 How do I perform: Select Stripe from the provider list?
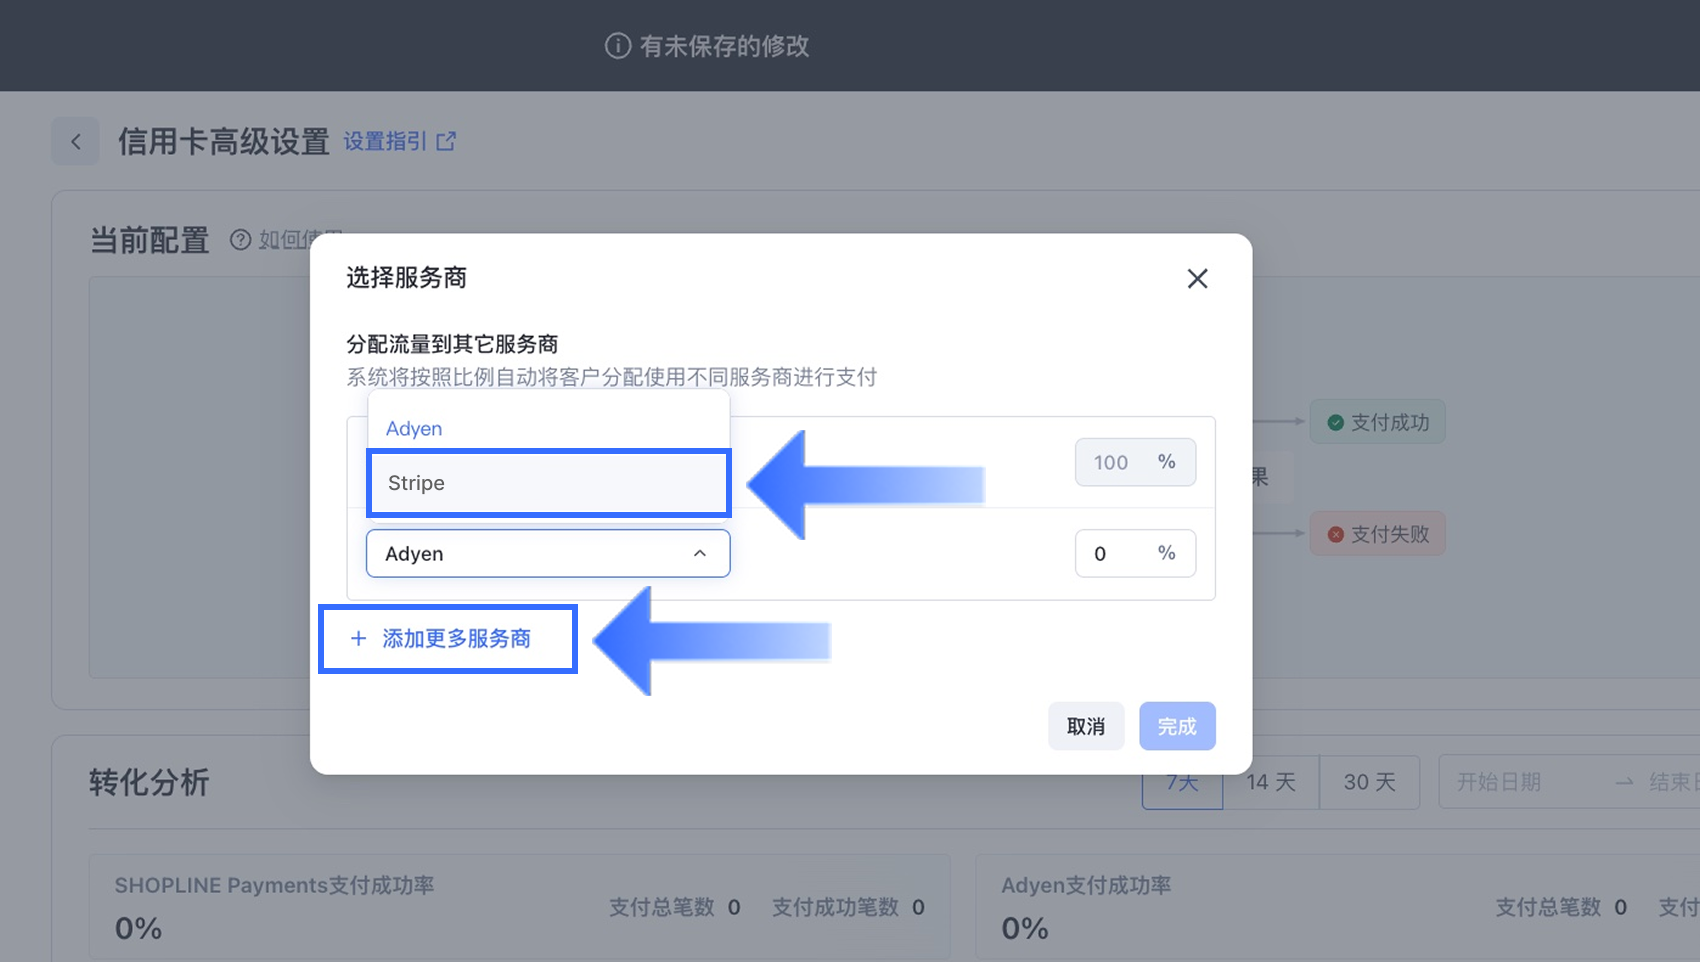548,483
